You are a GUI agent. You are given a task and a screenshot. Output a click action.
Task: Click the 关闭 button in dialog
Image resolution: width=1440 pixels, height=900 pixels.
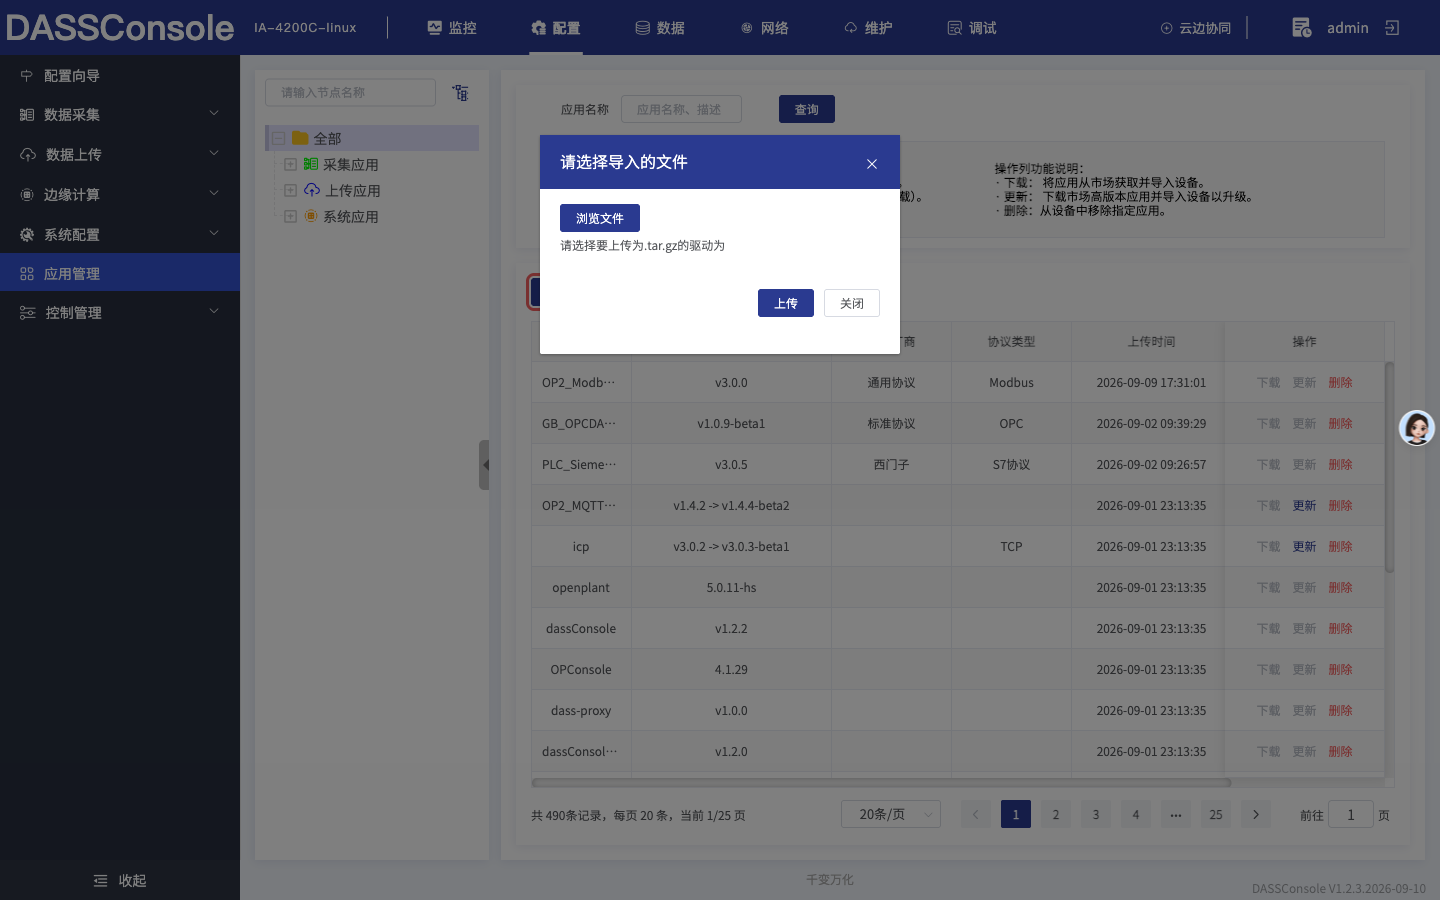coord(852,303)
